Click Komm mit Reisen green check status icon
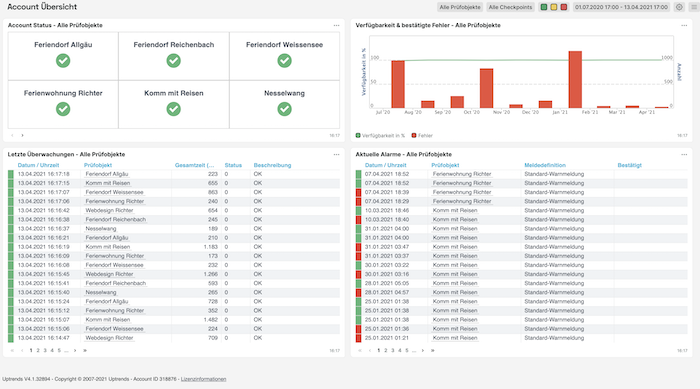This screenshot has width=700, height=389. (x=174, y=109)
